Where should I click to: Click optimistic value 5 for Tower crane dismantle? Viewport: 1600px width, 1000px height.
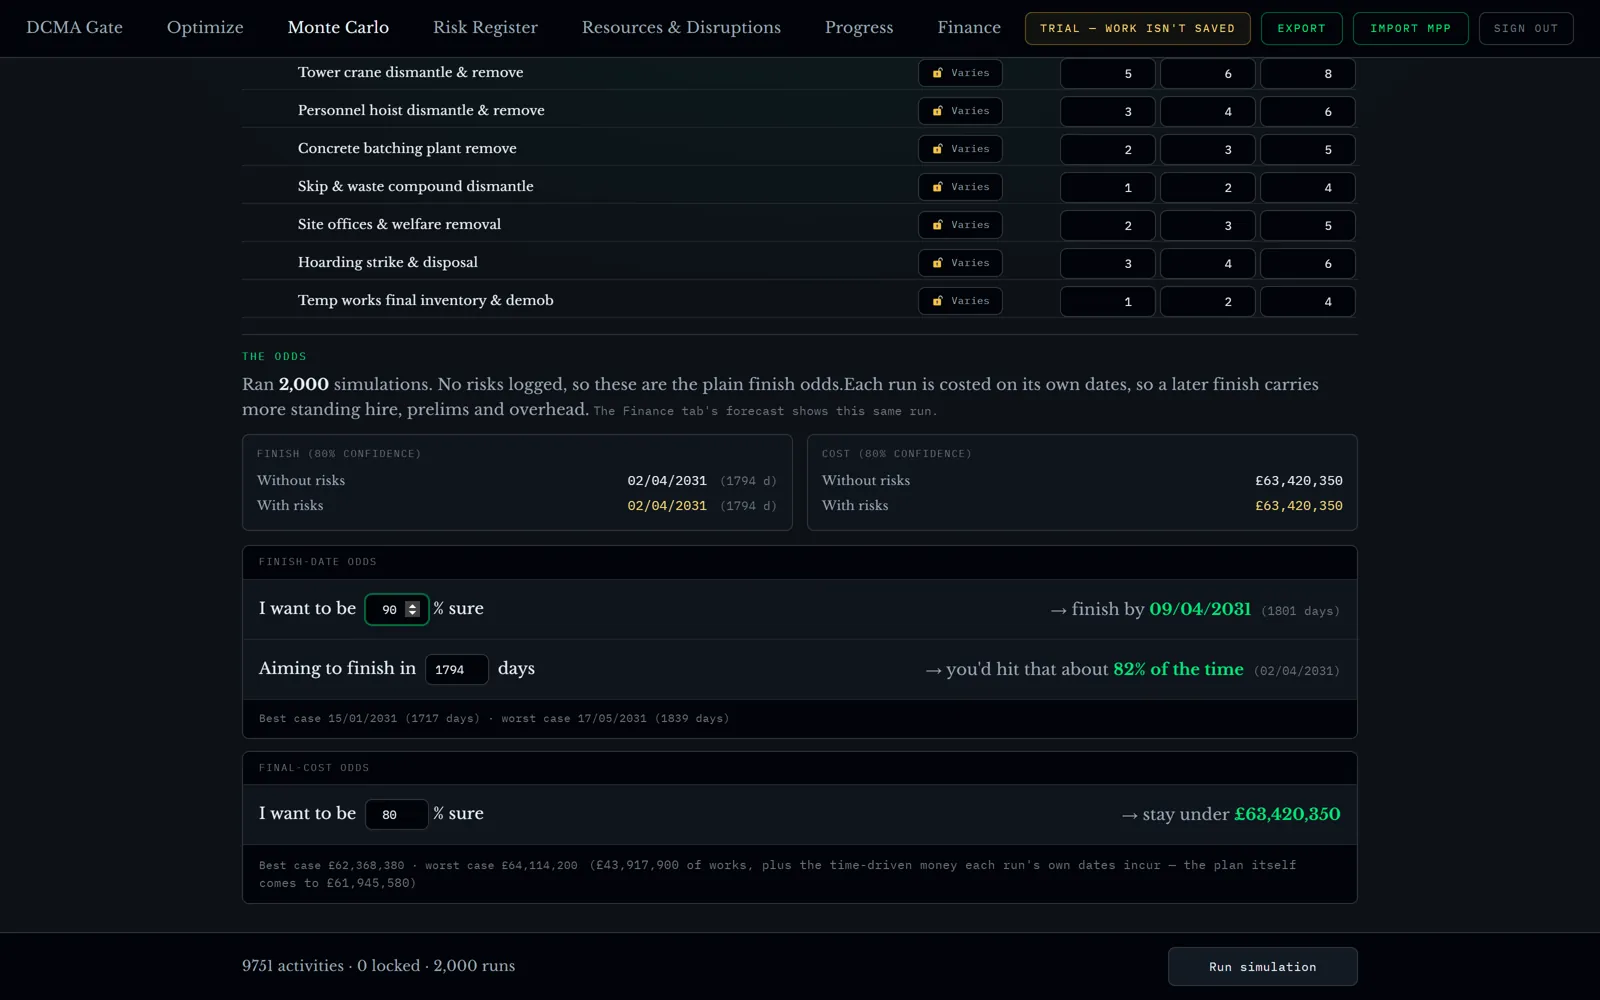(x=1108, y=73)
